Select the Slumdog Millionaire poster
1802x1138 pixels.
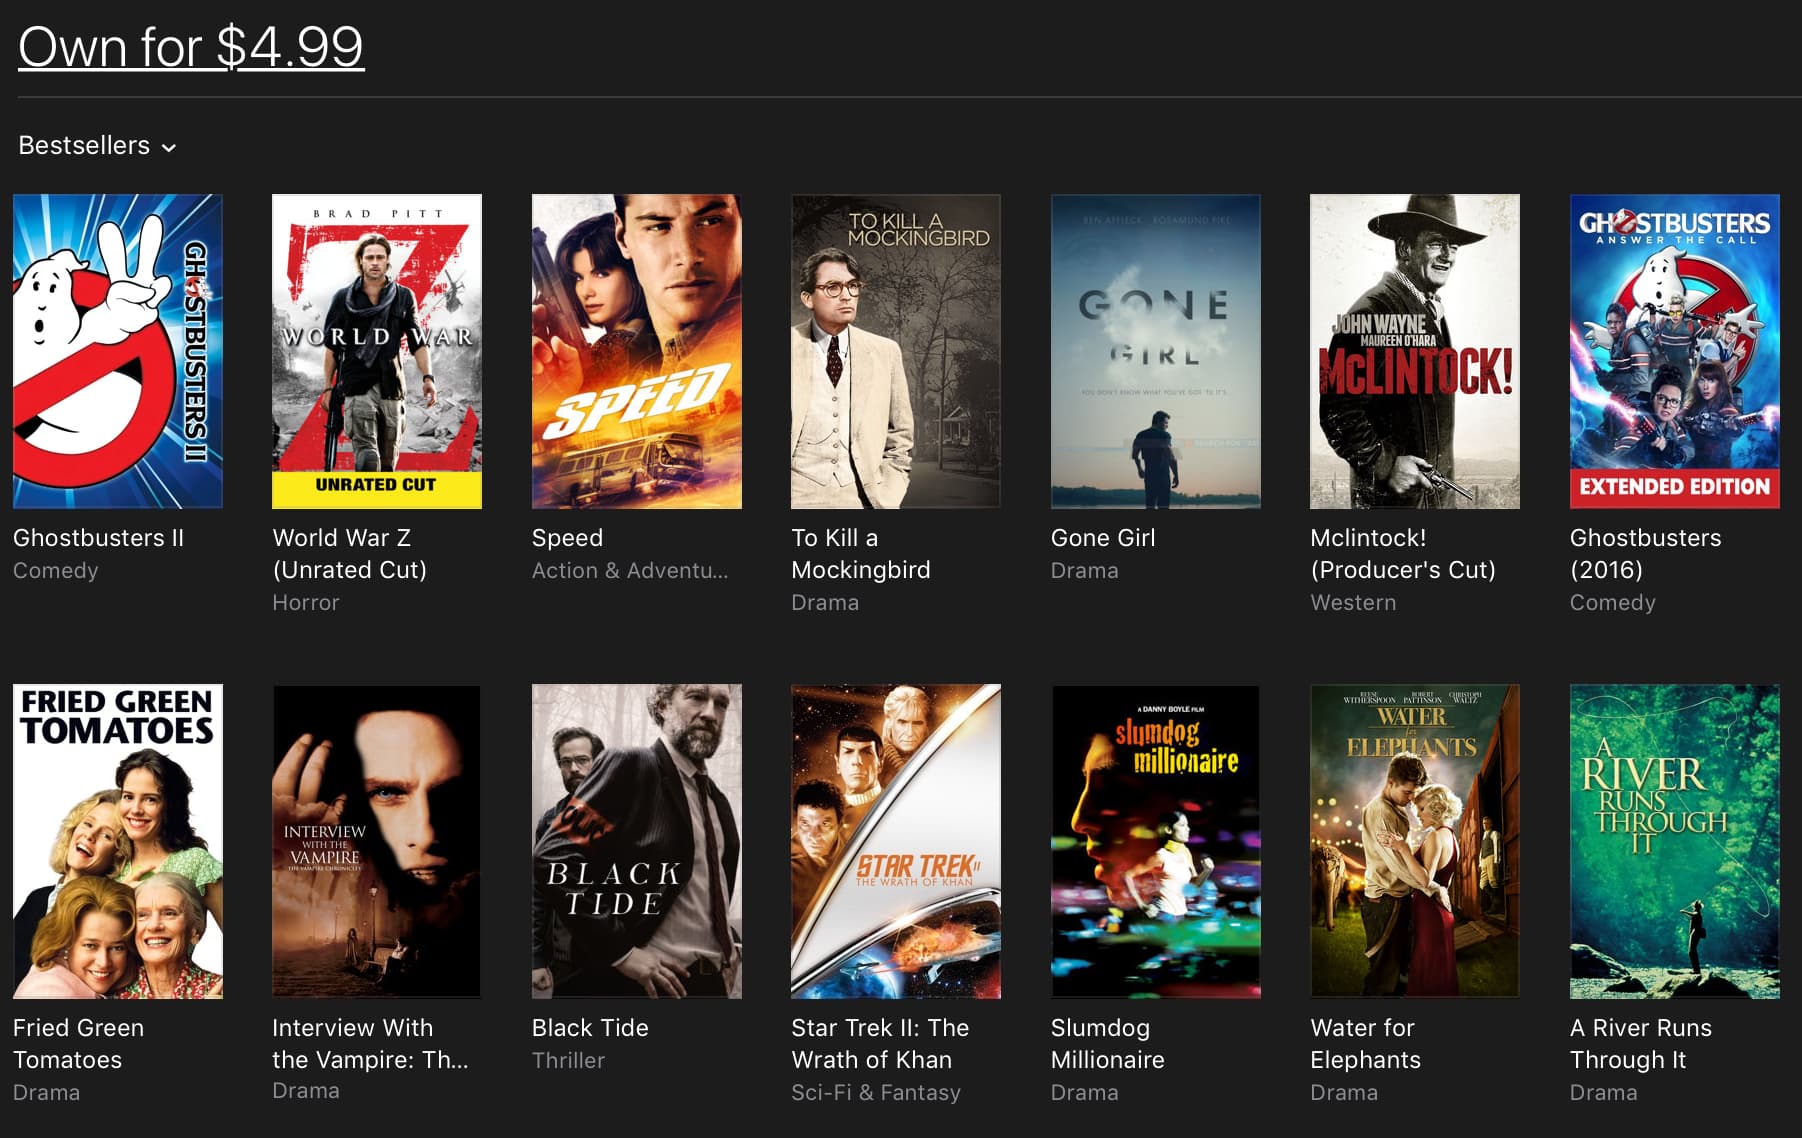[x=1156, y=841]
